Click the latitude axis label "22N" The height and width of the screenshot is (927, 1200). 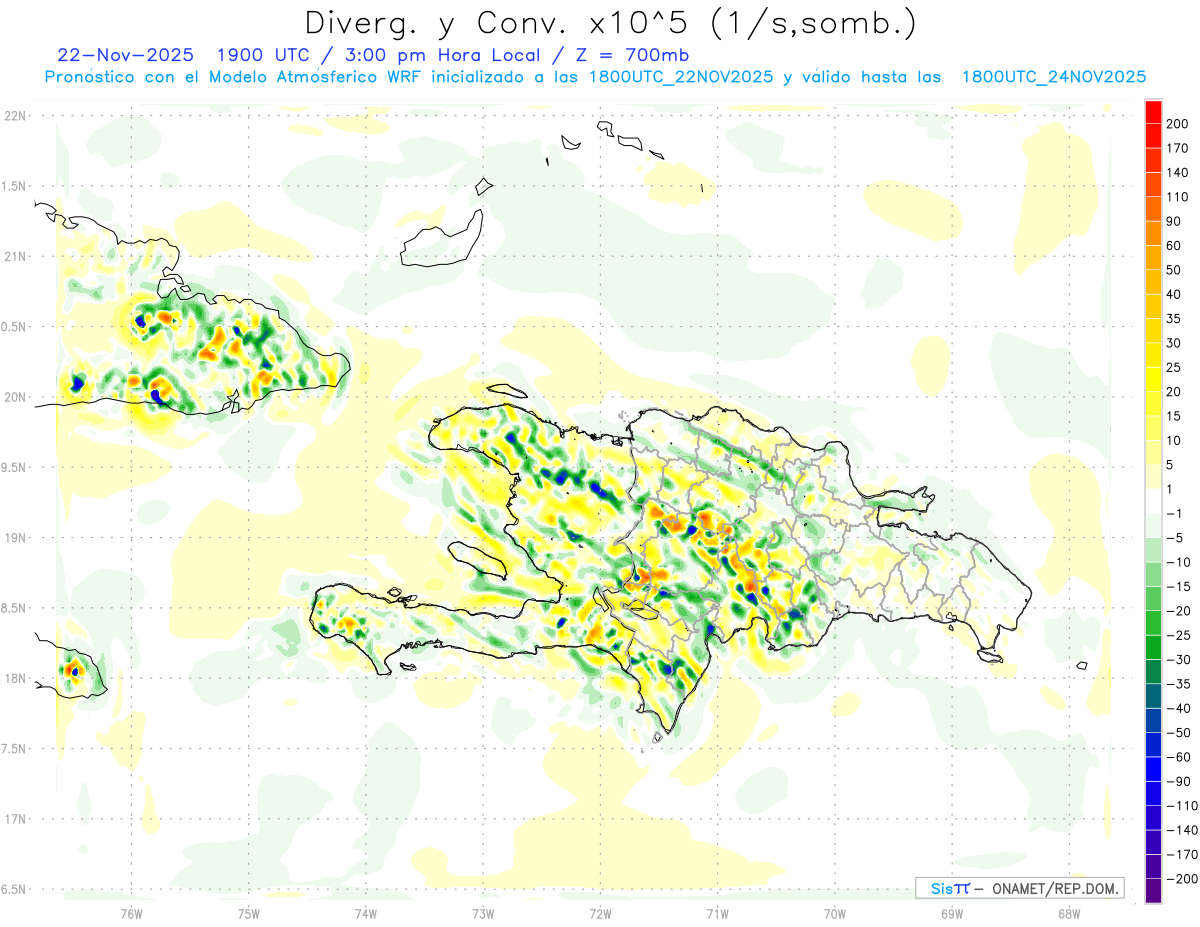point(14,116)
